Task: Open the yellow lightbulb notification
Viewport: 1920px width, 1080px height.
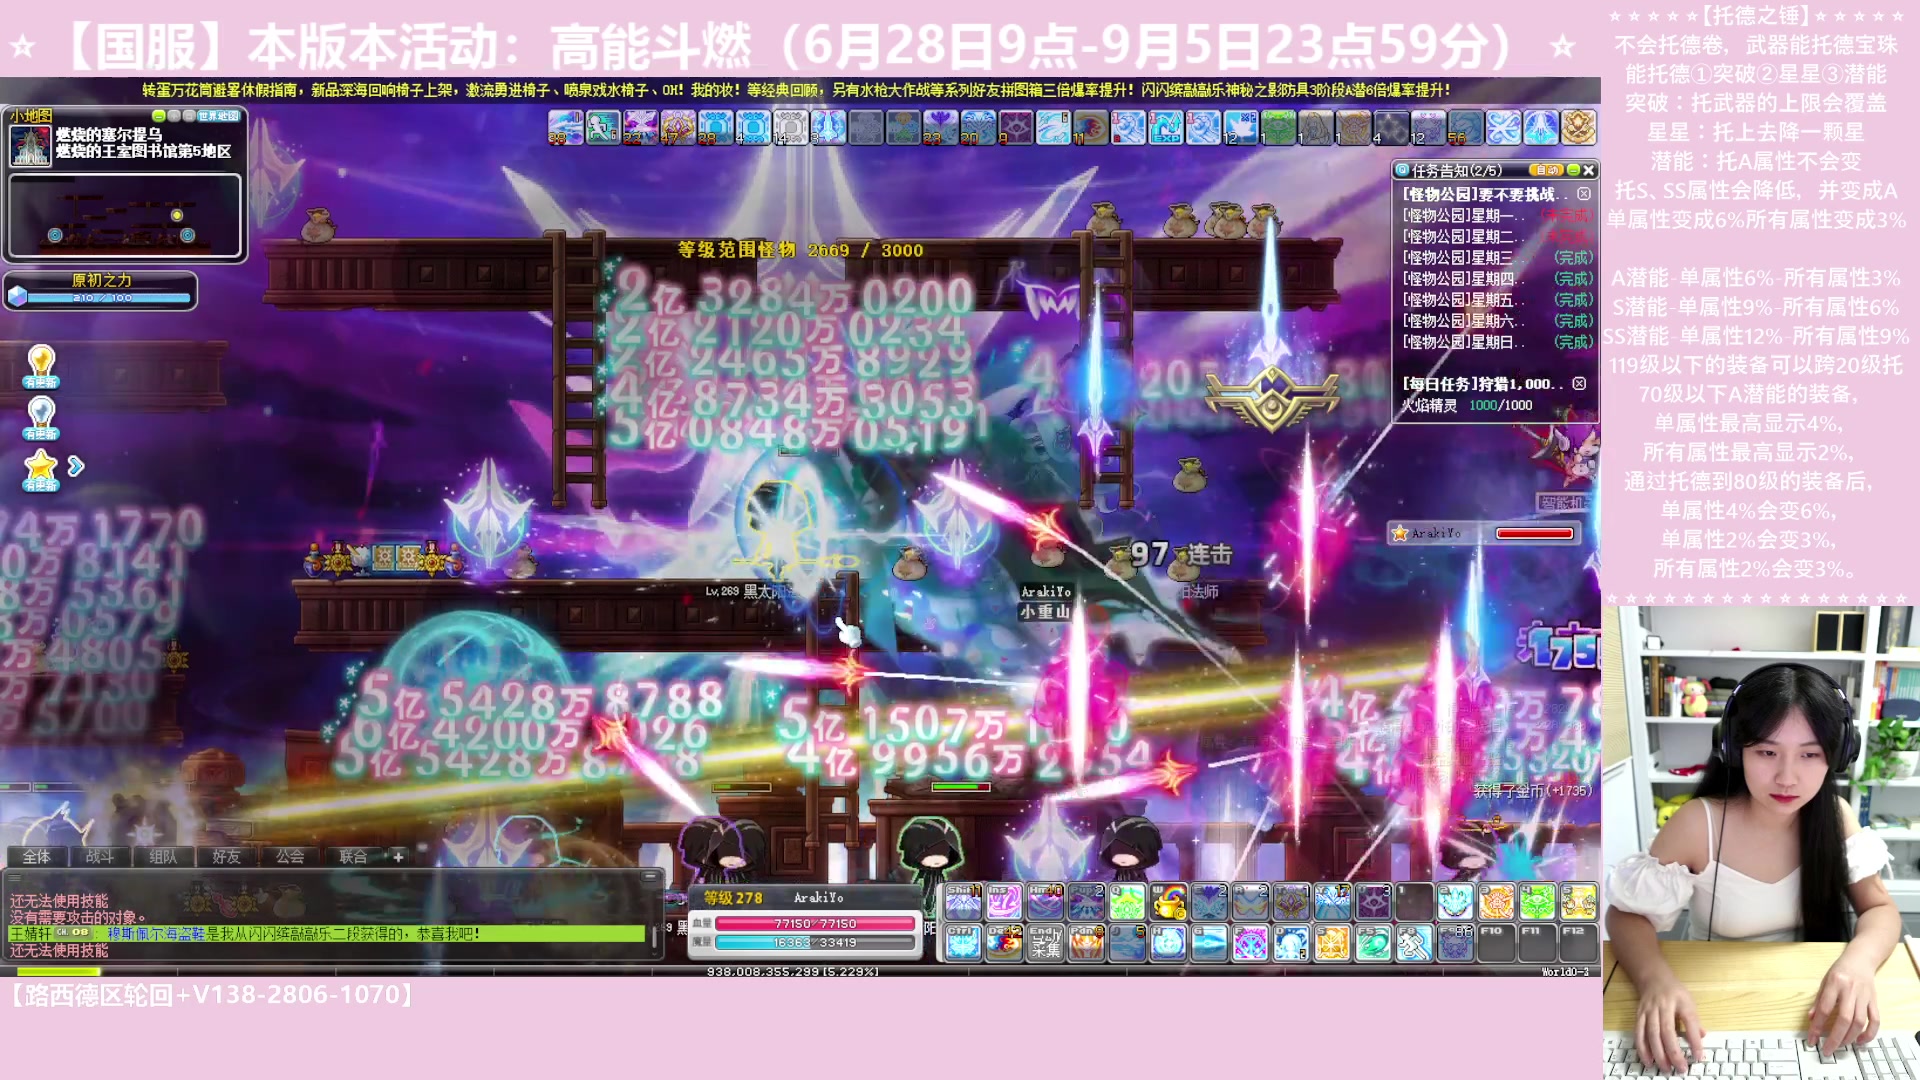Action: coord(41,366)
